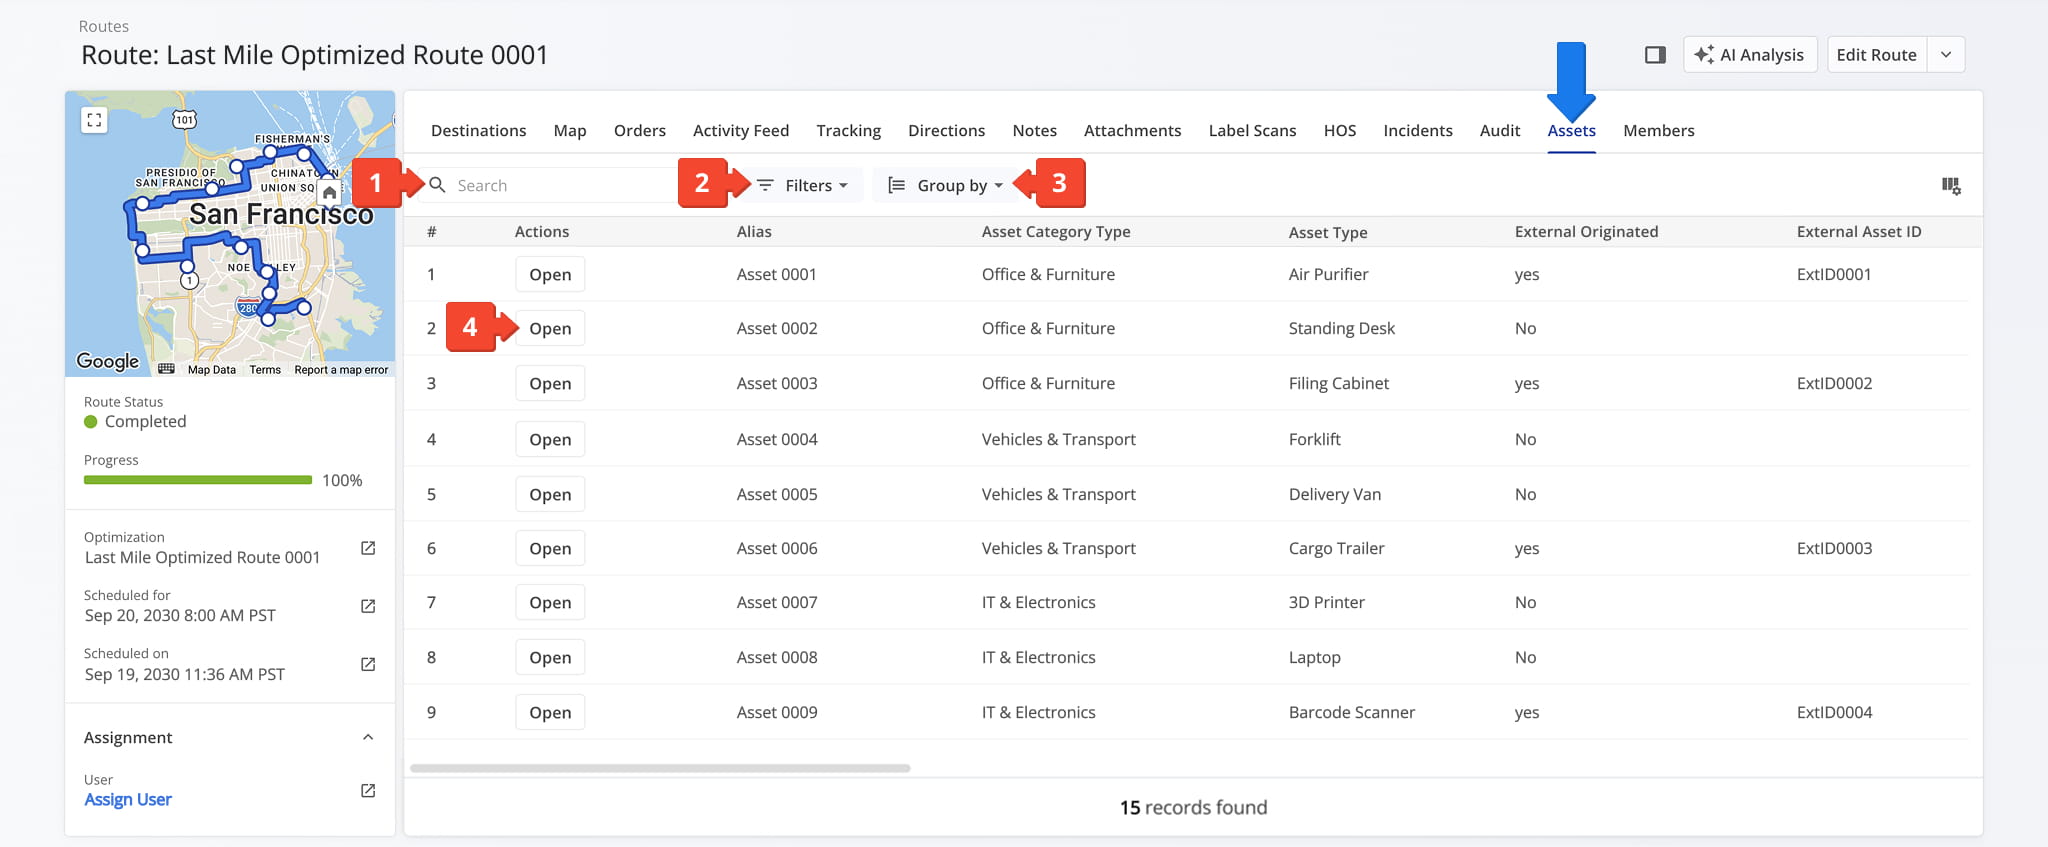Select the Assets tab
This screenshot has width=2048, height=847.
coord(1571,130)
